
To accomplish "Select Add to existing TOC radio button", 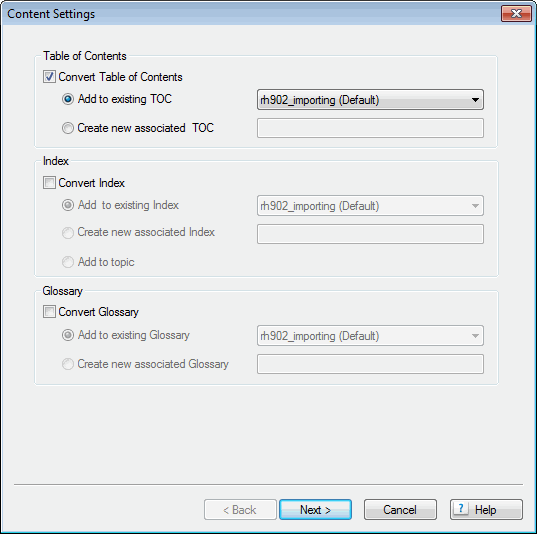I will pos(68,99).
